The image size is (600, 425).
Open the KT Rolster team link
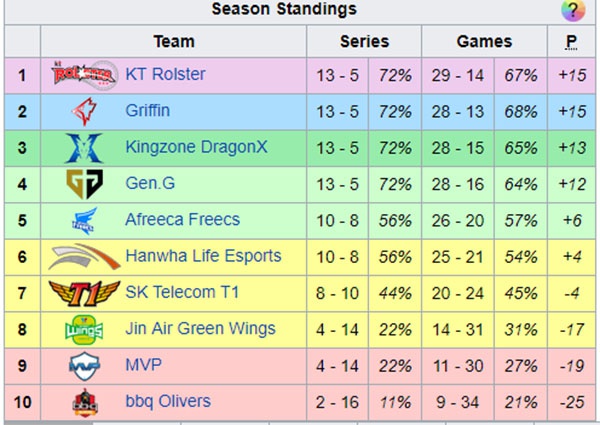pos(165,74)
